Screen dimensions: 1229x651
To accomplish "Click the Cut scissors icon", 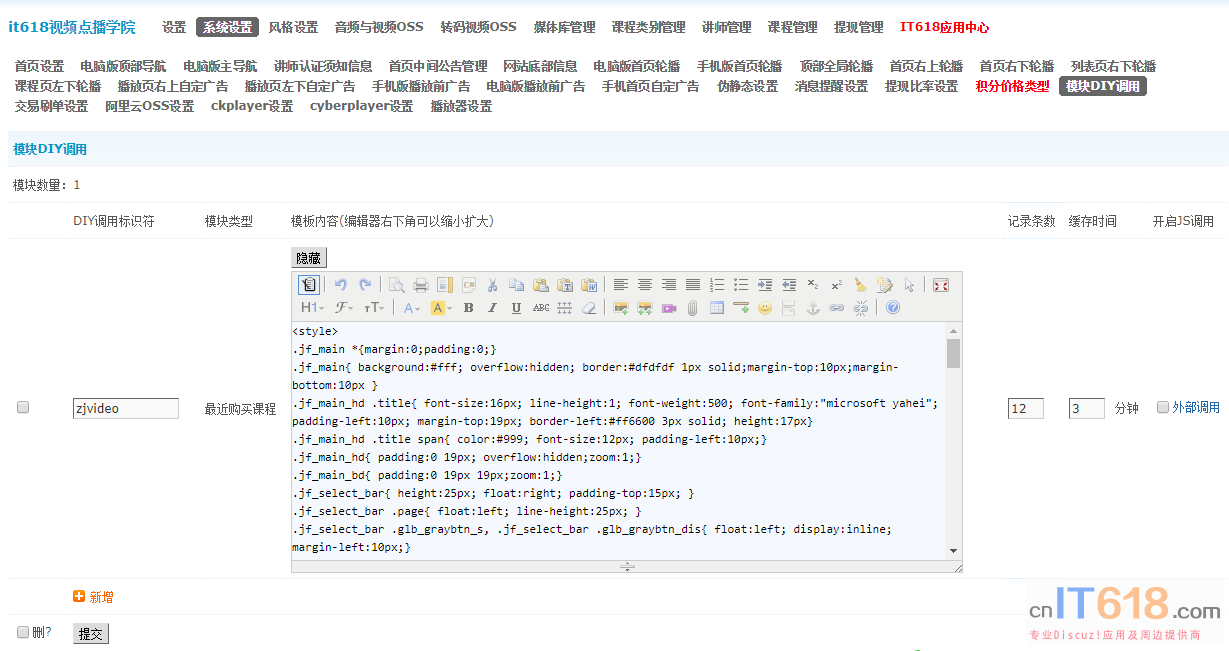I will (x=492, y=285).
